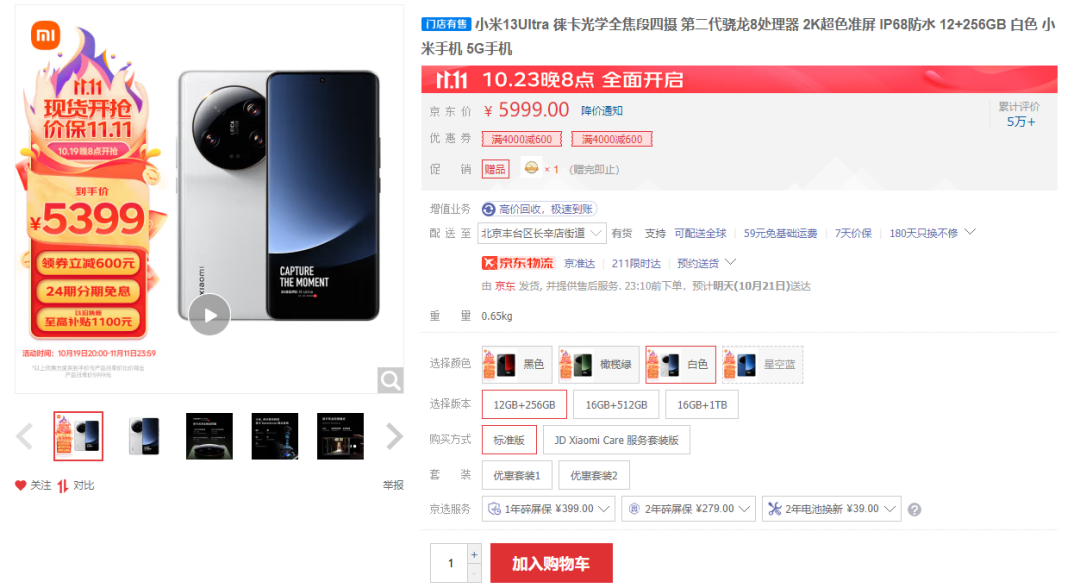The width and height of the screenshot is (1080, 588).
Task: Increase quantity with the plus stepper
Action: coord(474,554)
